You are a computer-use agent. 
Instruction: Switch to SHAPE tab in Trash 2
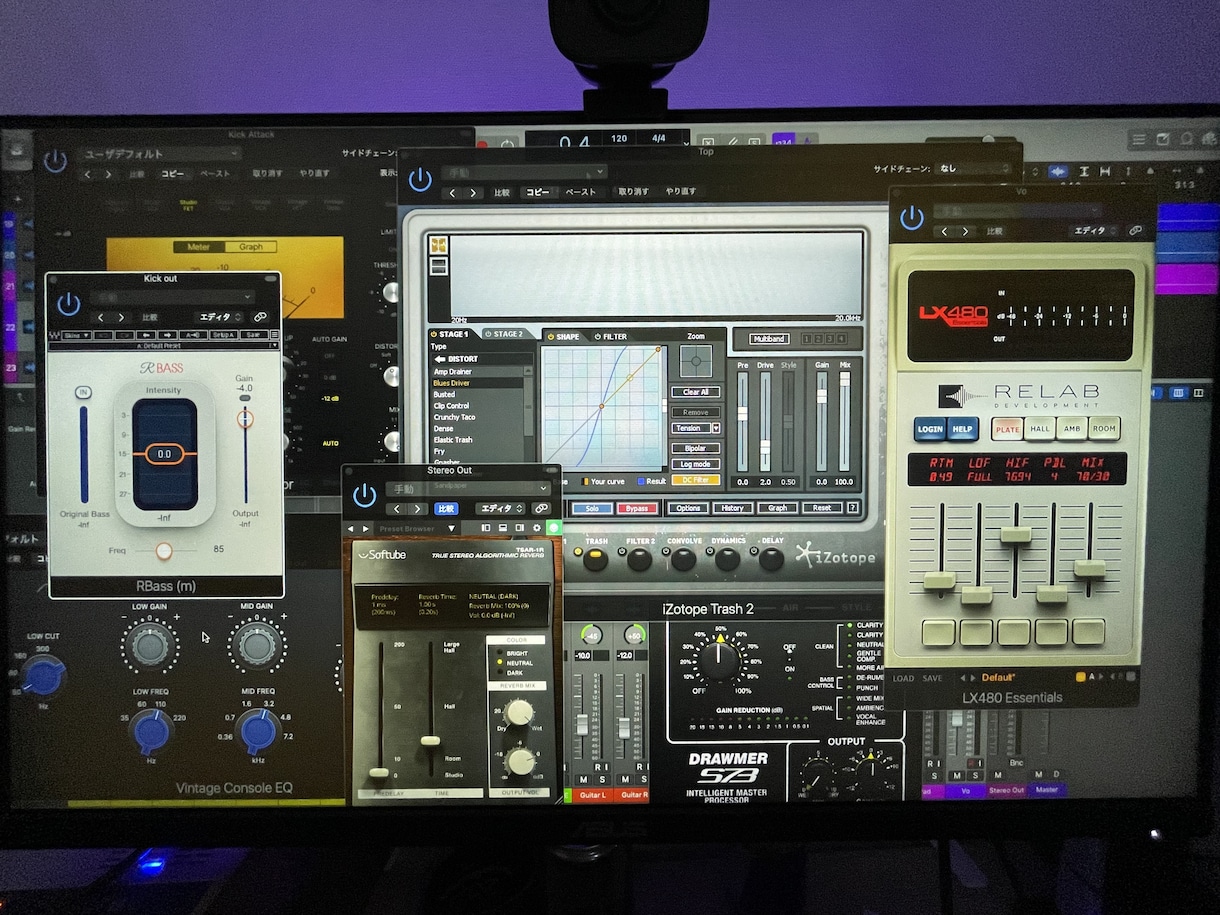click(564, 337)
